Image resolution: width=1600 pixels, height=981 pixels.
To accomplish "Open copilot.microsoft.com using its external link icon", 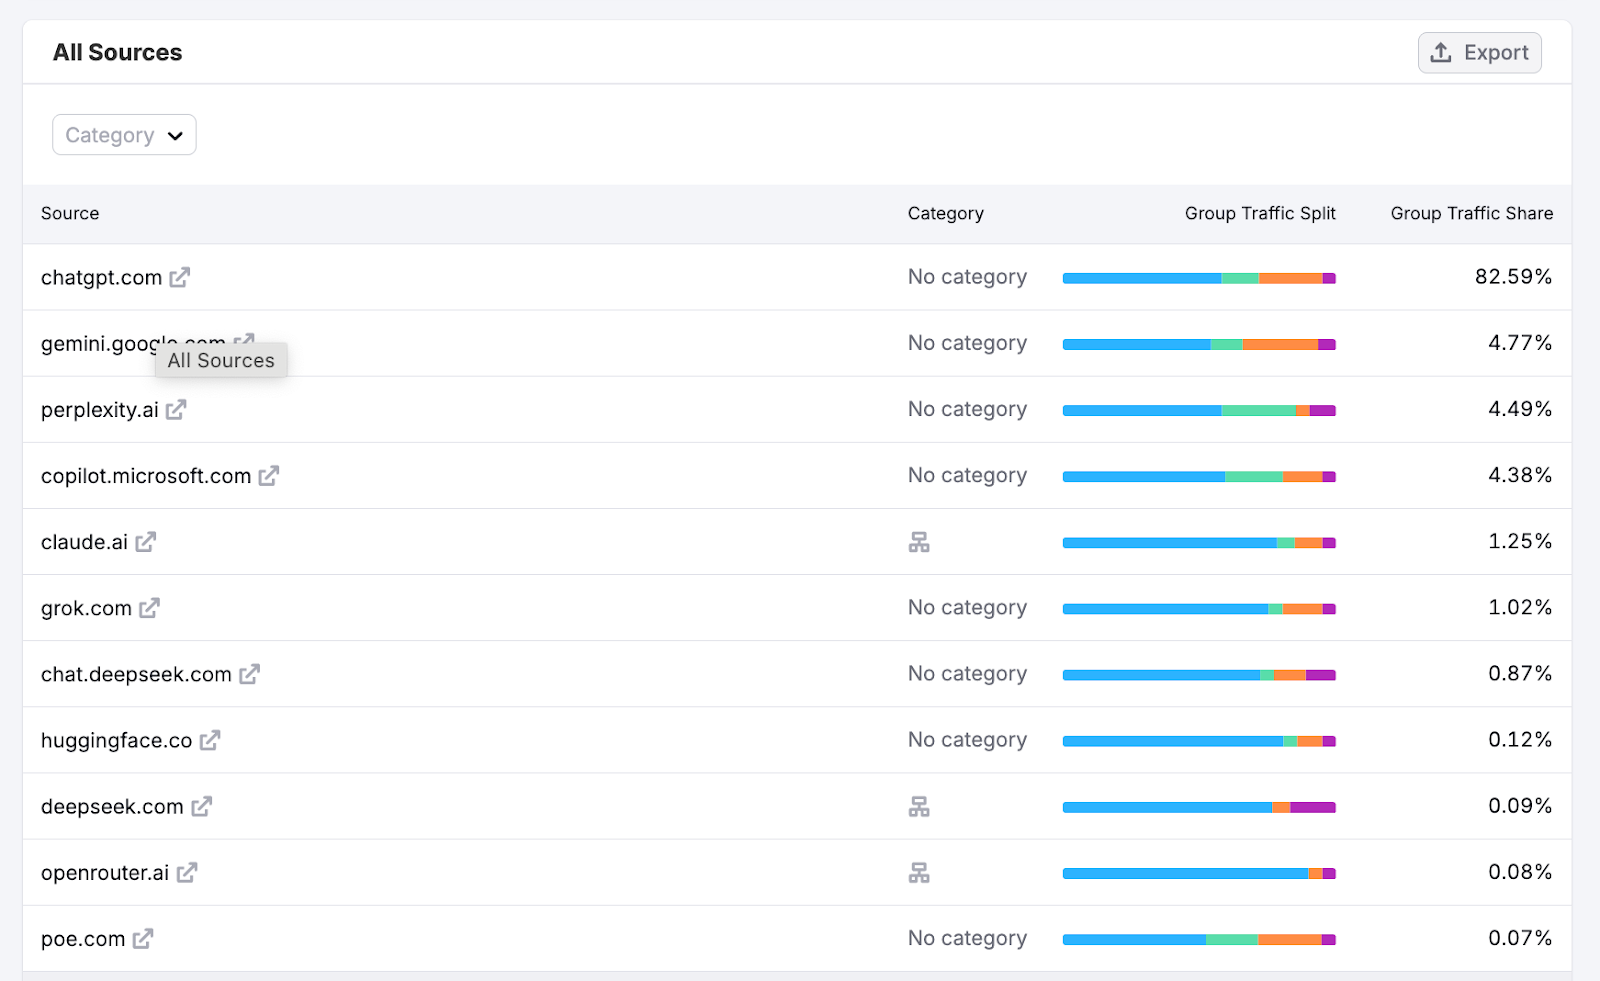I will point(268,476).
